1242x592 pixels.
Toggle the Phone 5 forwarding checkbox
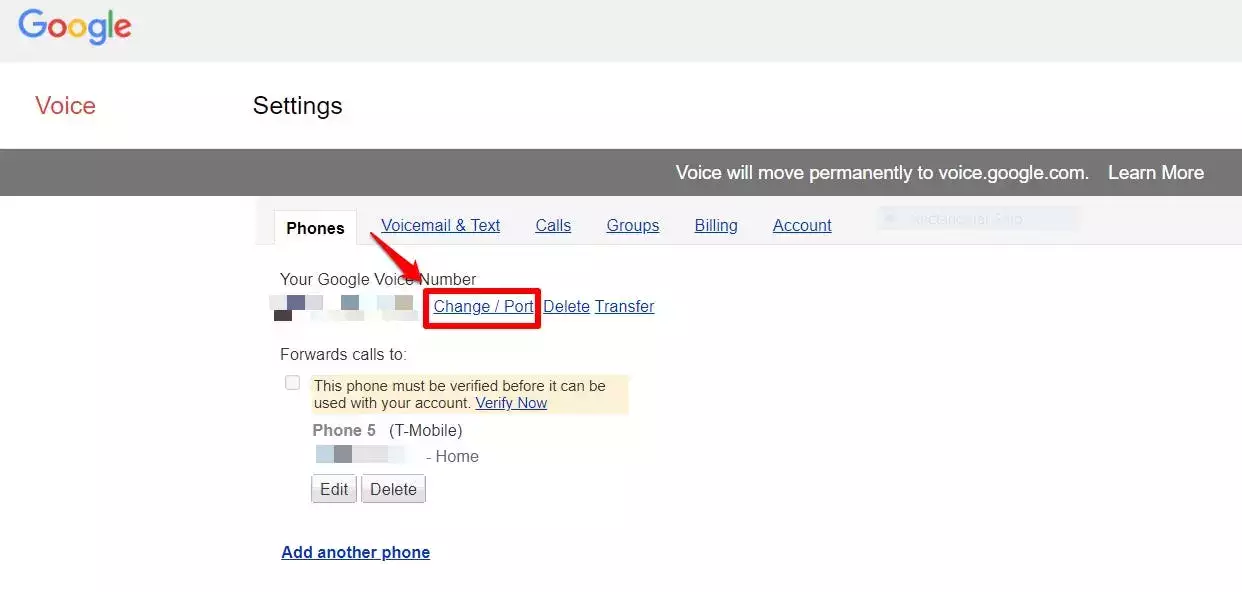click(292, 383)
